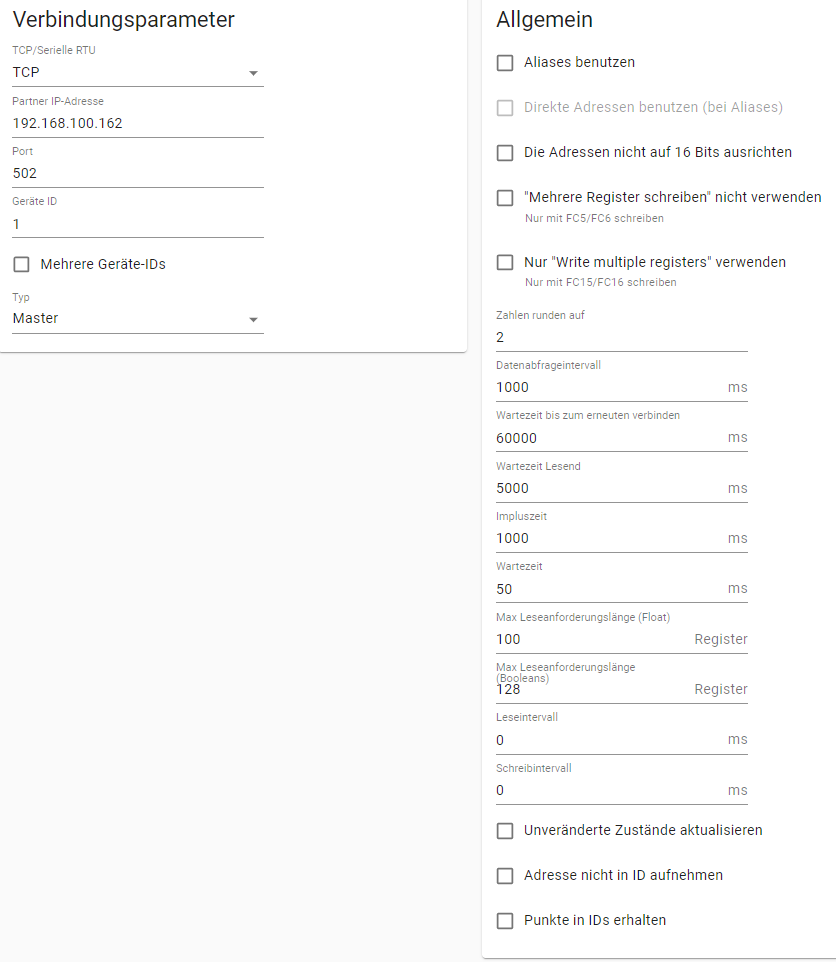
Task: Edit the Zahlen runden auf value
Action: [x=621, y=337]
